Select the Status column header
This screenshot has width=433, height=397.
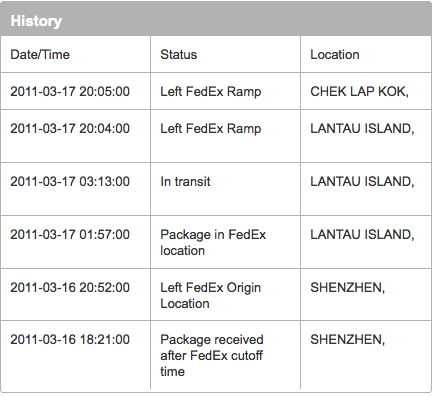(225, 54)
